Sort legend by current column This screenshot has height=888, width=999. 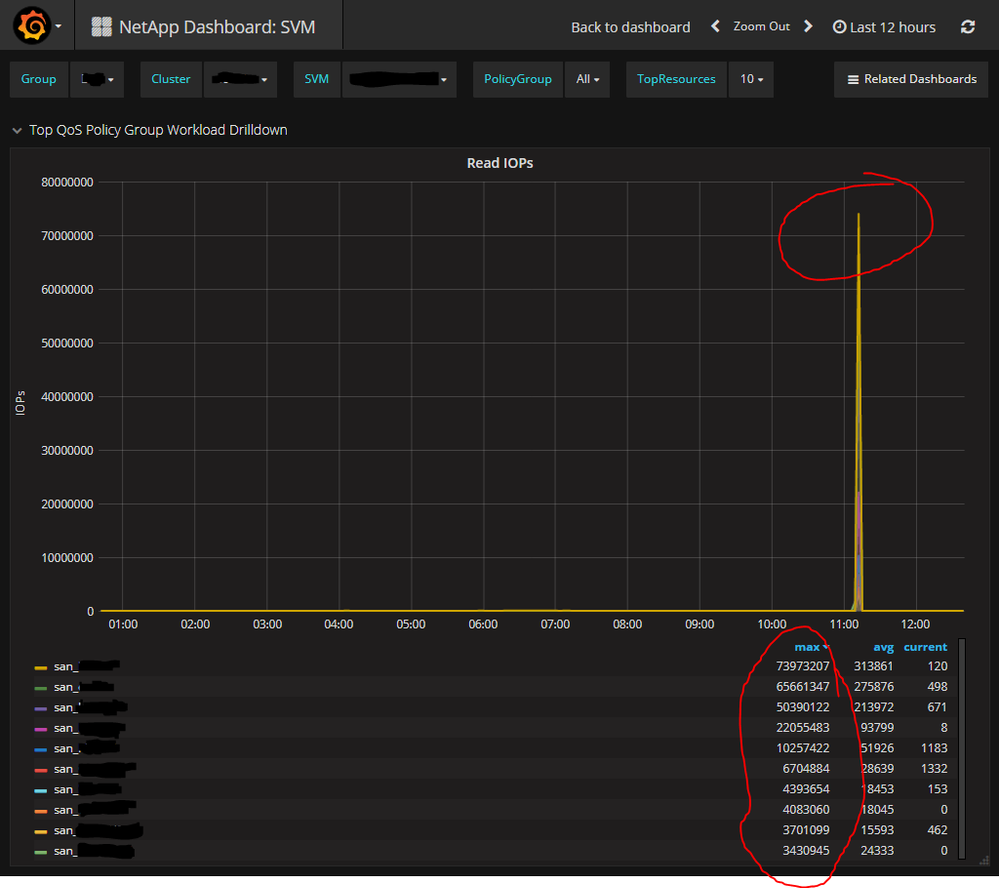coord(925,647)
